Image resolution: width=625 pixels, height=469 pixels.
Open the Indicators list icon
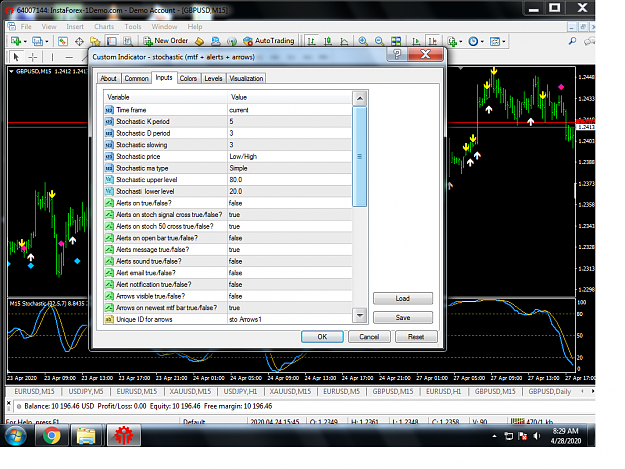point(452,41)
